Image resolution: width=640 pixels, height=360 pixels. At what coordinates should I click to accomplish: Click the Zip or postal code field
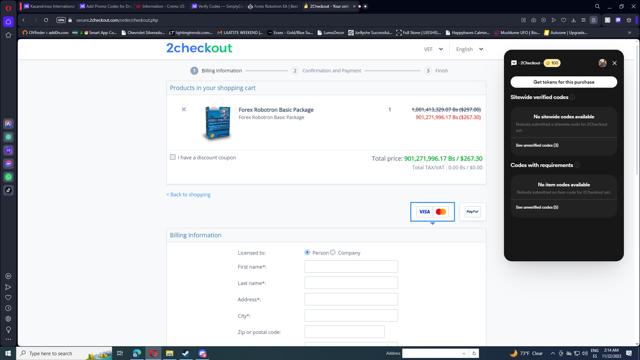[344, 332]
